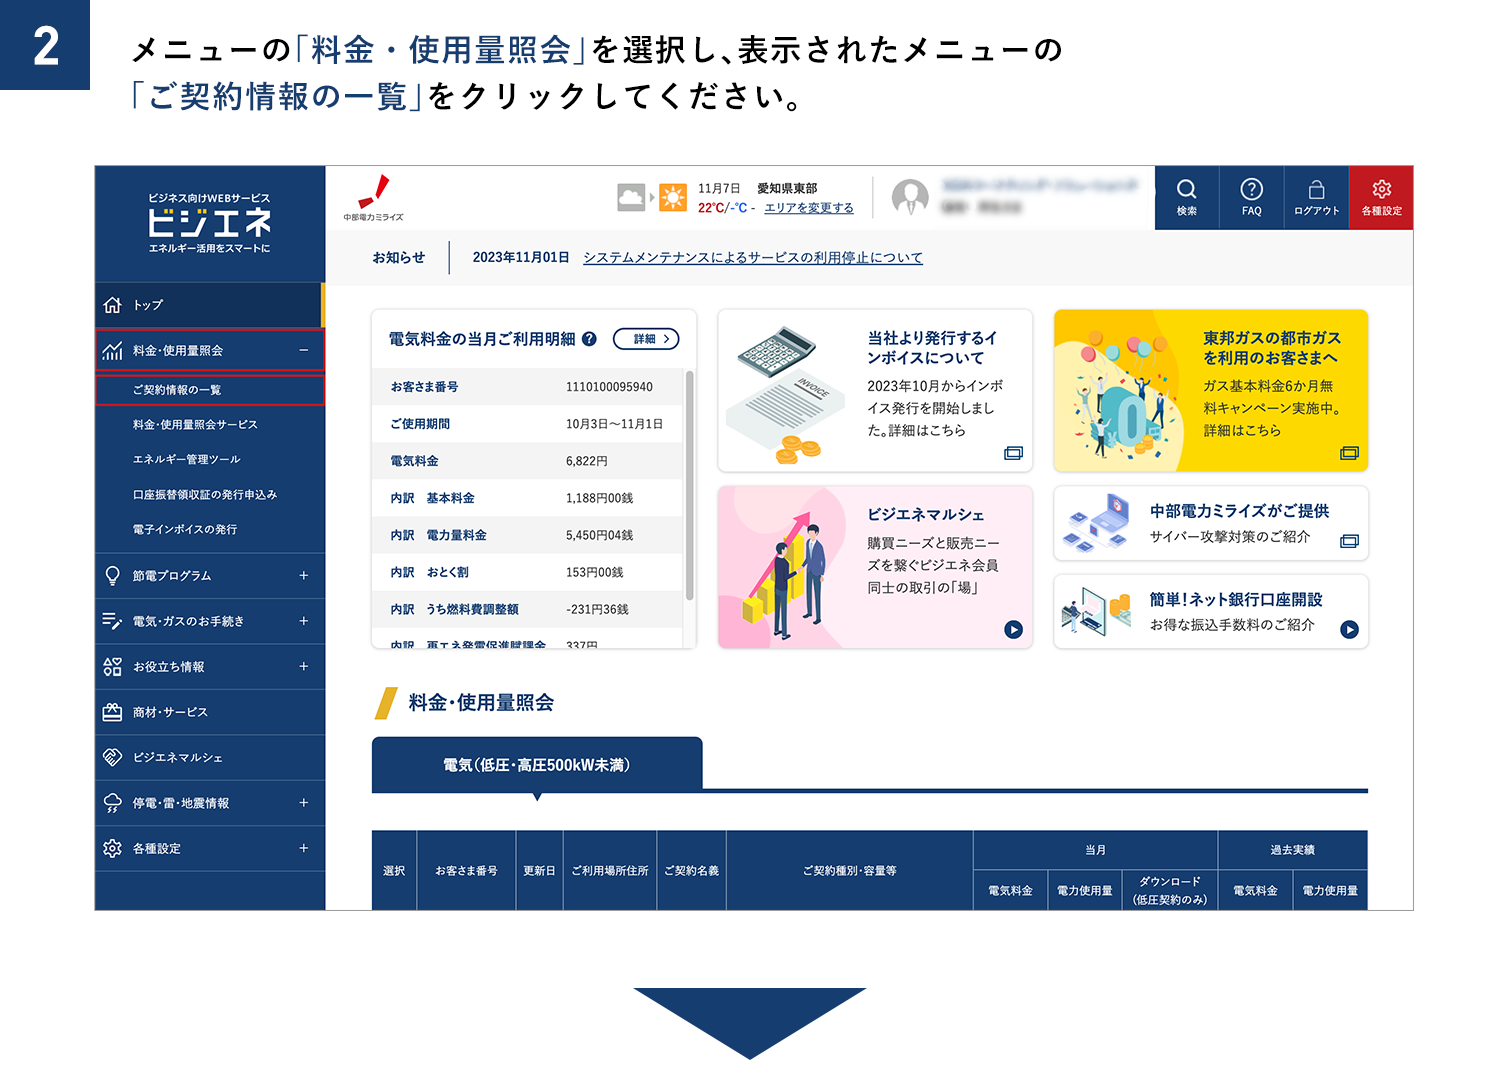Select ご契約情報の一覧 in the sidebar menu
Image resolution: width=1500 pixels, height=1090 pixels.
178,390
